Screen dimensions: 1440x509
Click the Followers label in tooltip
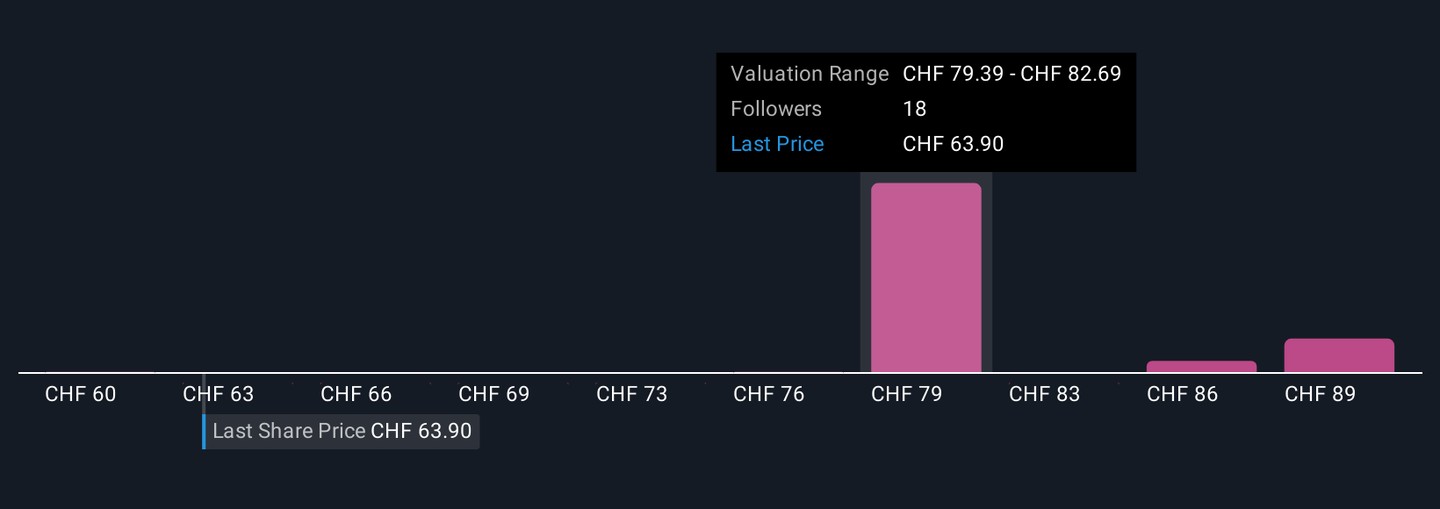776,109
